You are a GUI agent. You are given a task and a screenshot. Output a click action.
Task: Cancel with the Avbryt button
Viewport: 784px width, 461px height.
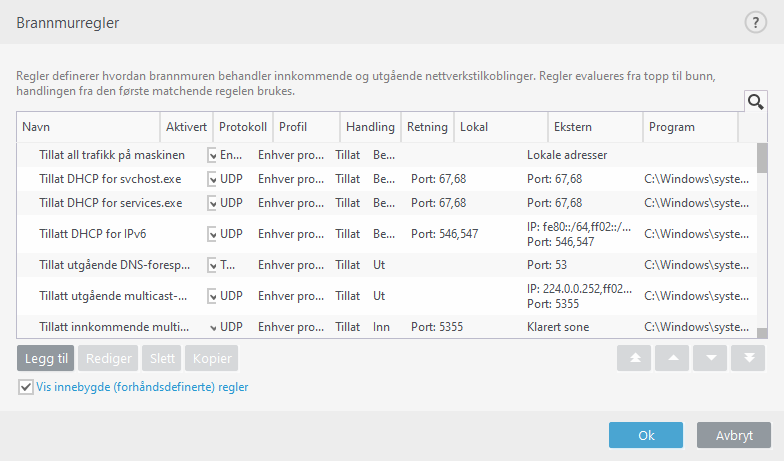click(734, 435)
